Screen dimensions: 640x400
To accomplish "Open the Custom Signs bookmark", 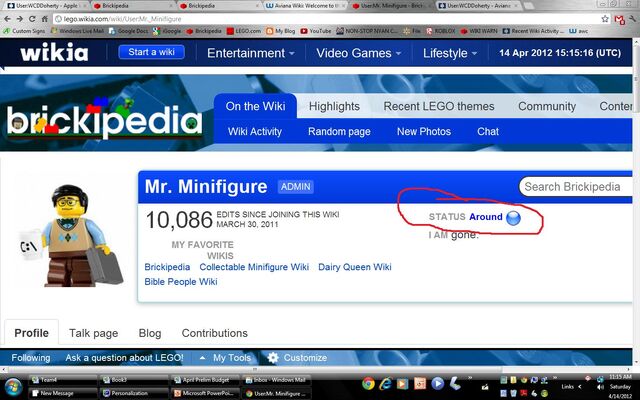I will [x=24, y=31].
